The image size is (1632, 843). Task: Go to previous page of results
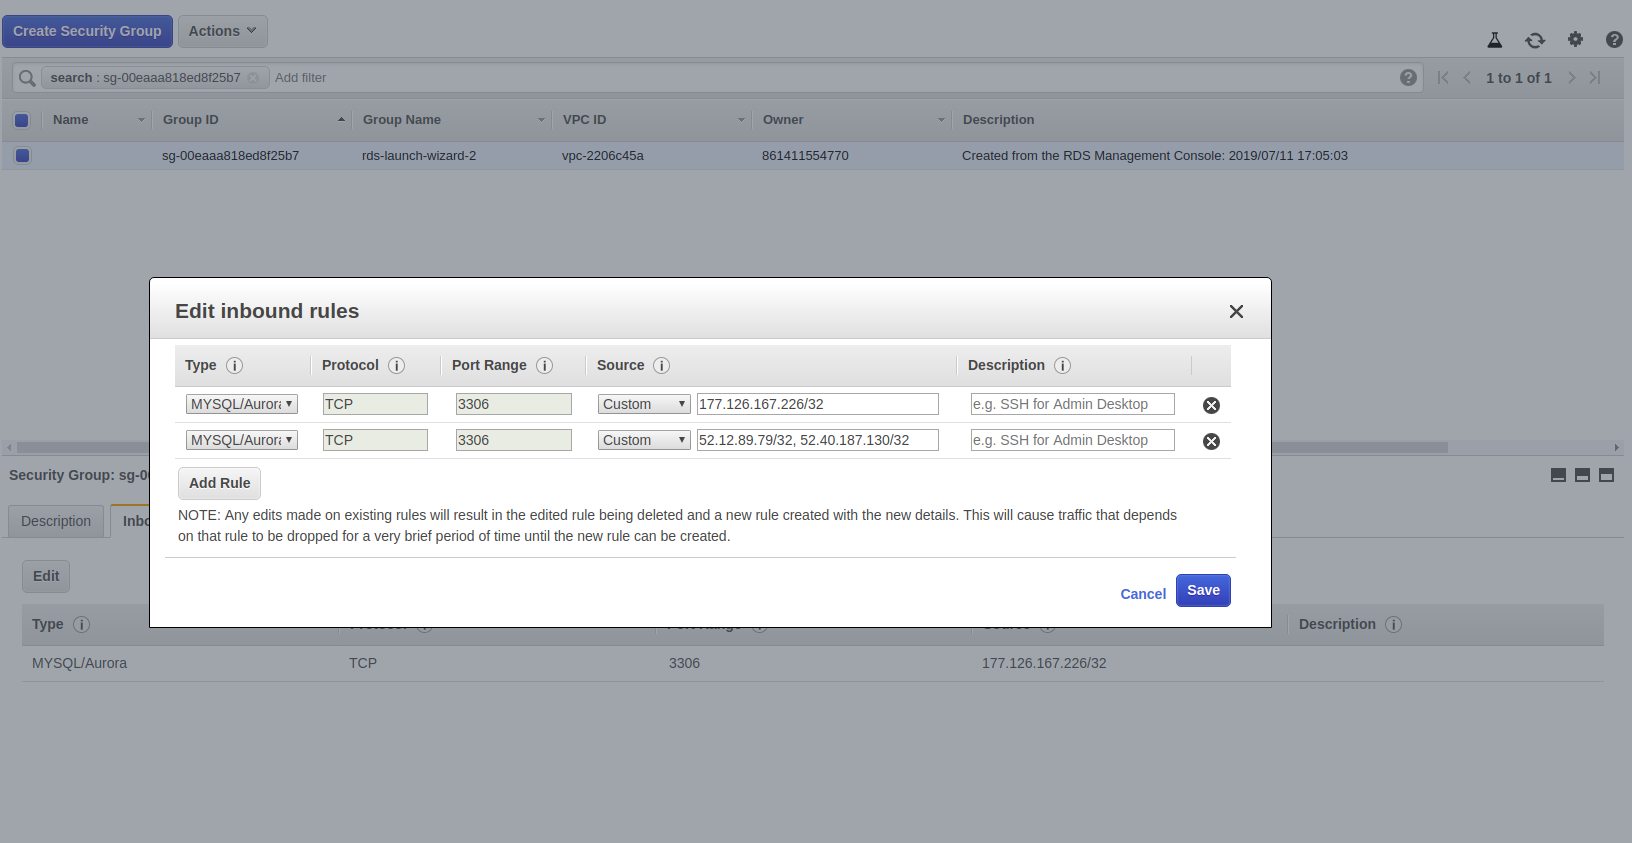pyautogui.click(x=1467, y=78)
